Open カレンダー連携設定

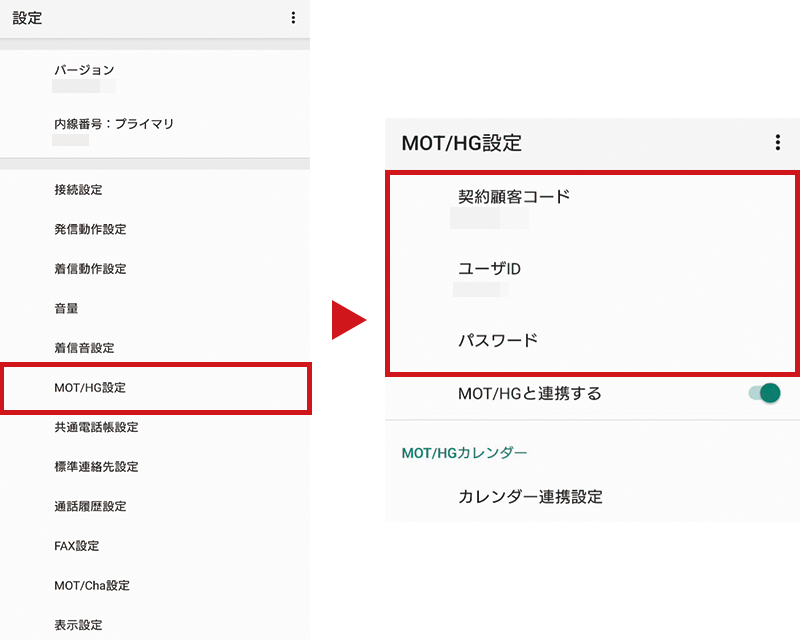click(x=592, y=497)
